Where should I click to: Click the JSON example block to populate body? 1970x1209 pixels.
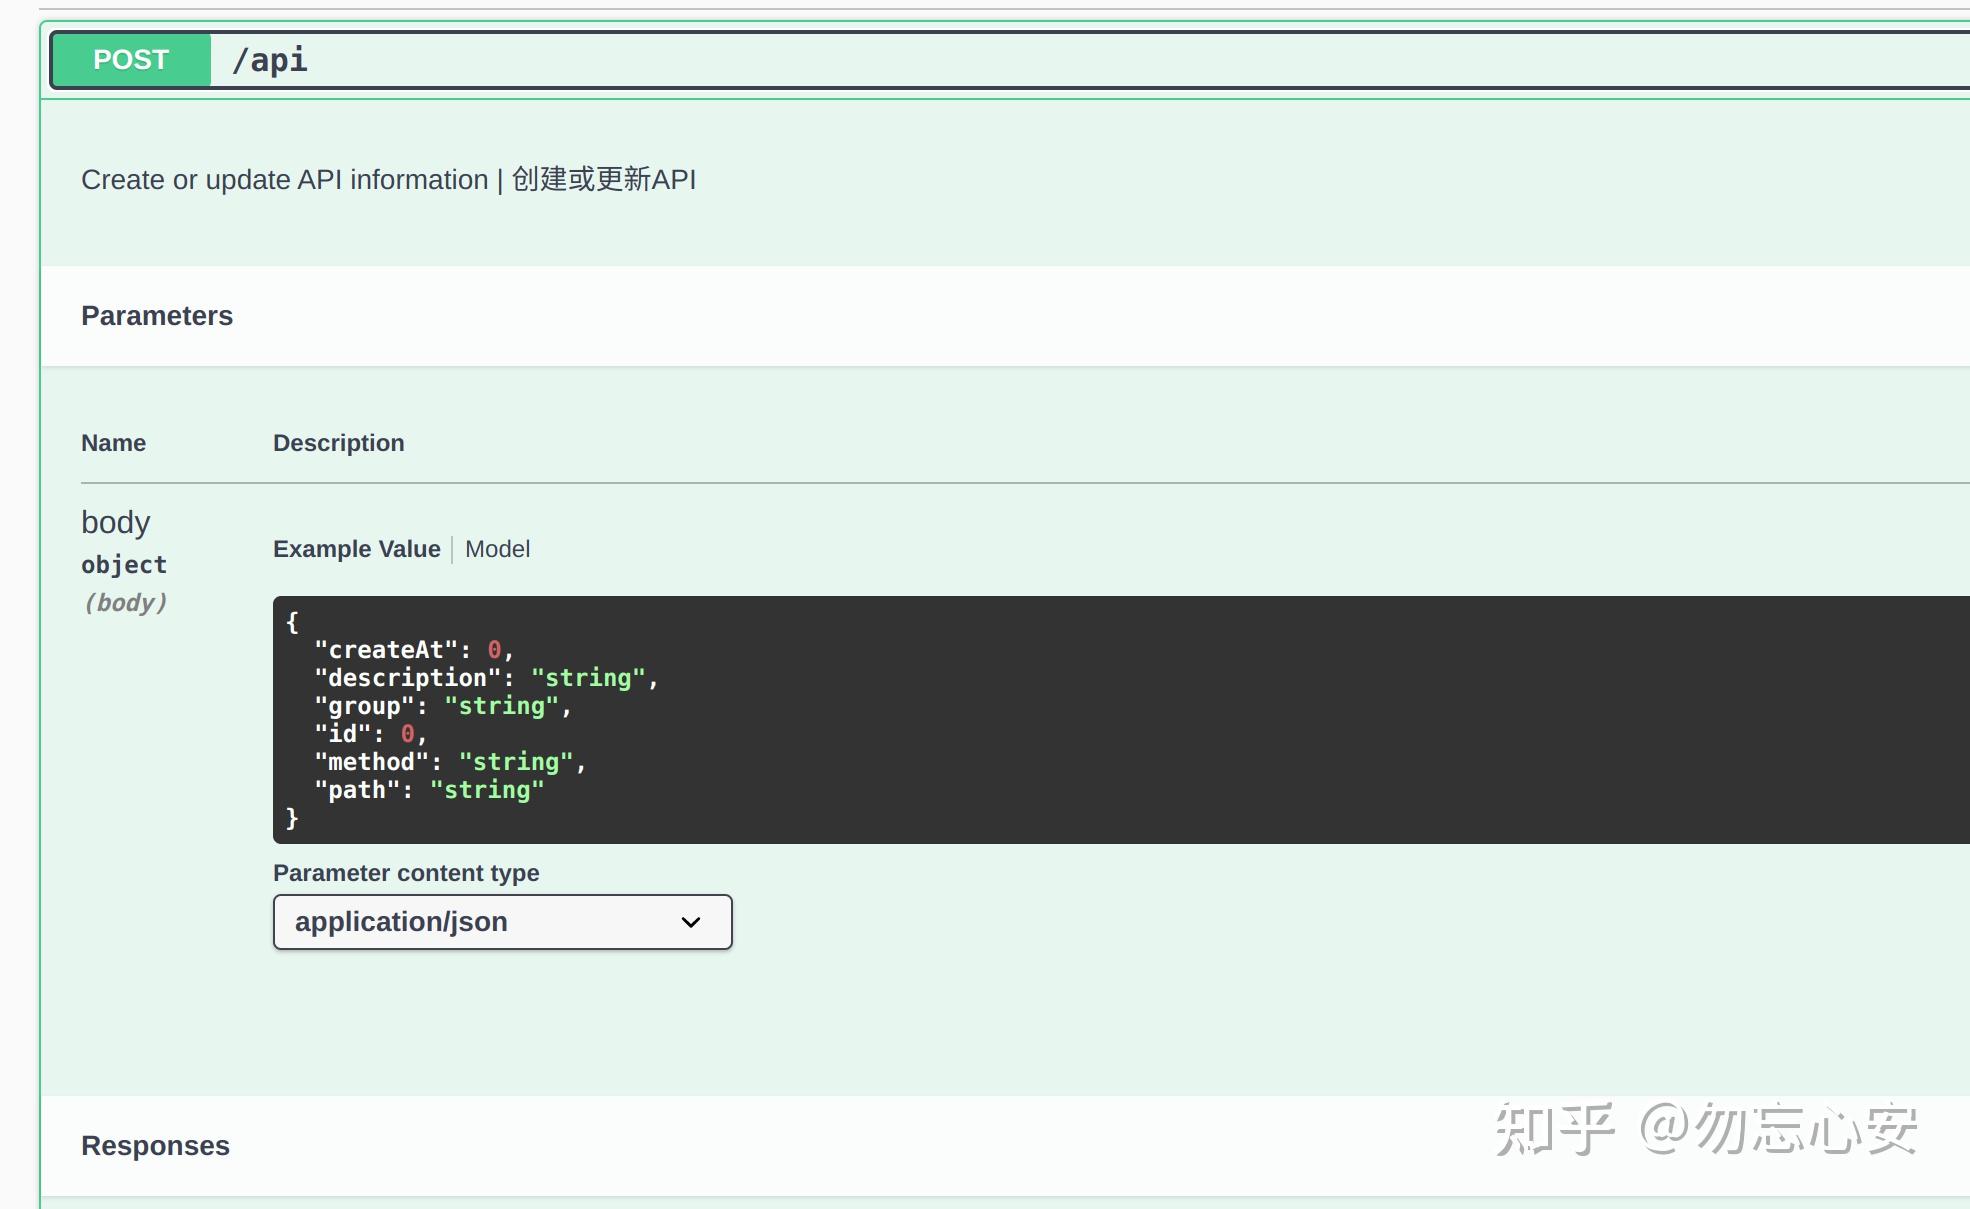(x=700, y=718)
